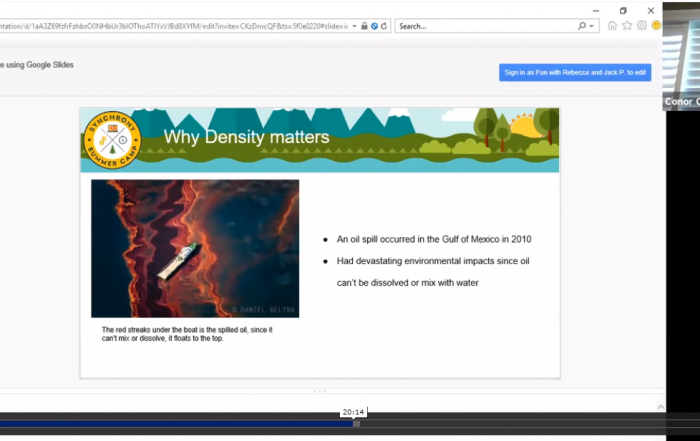700x441 pixels.
Task: Click the oil spill photo on slide
Action: pos(195,249)
